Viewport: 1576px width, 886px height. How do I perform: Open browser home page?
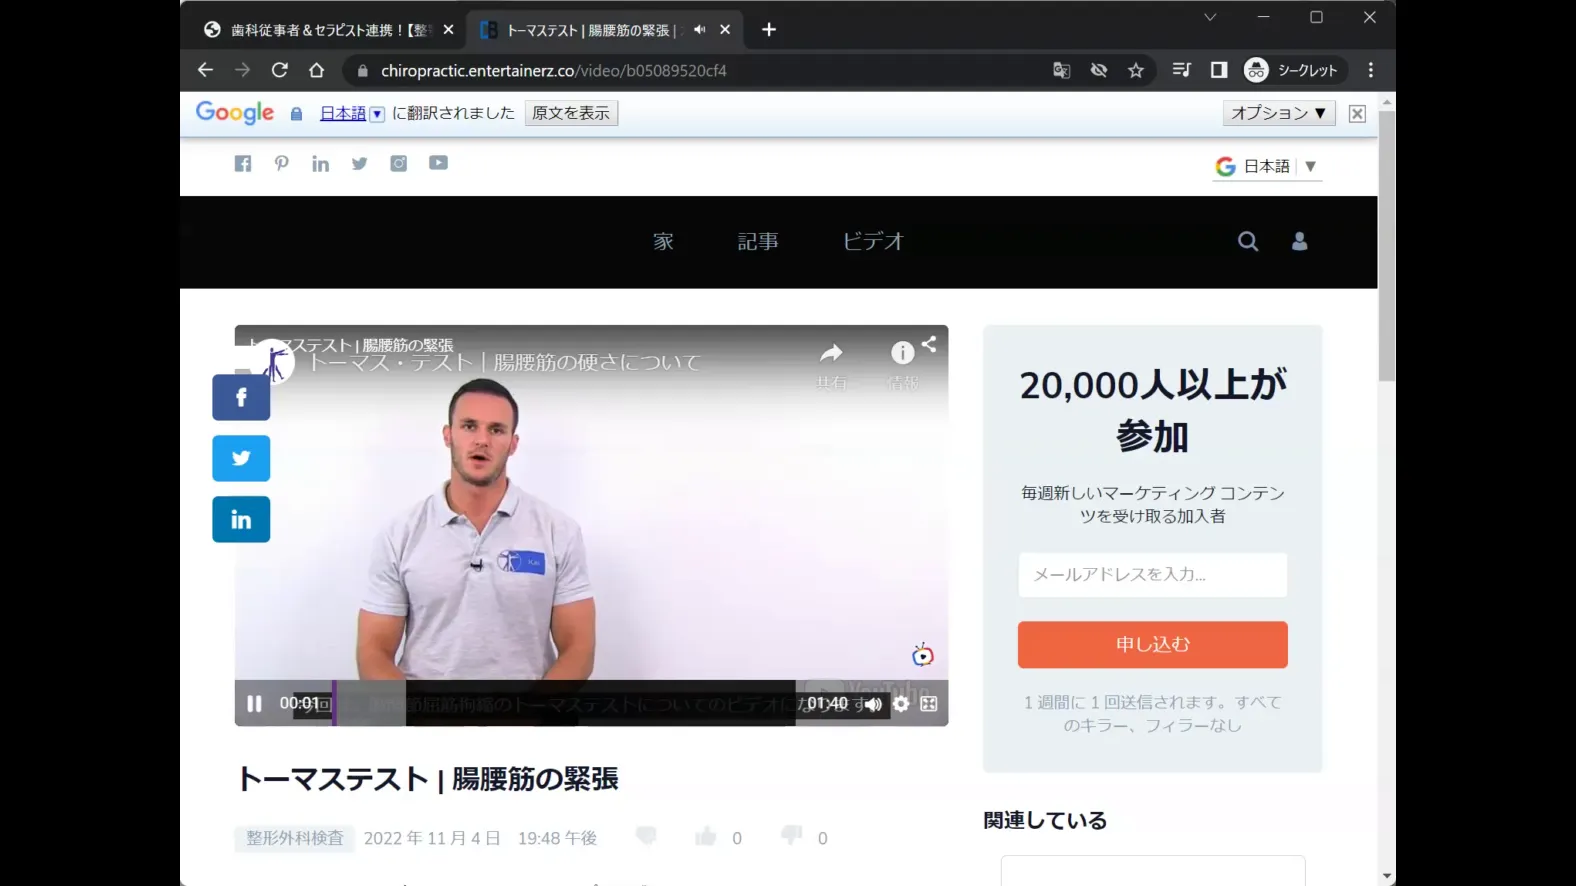(x=317, y=70)
